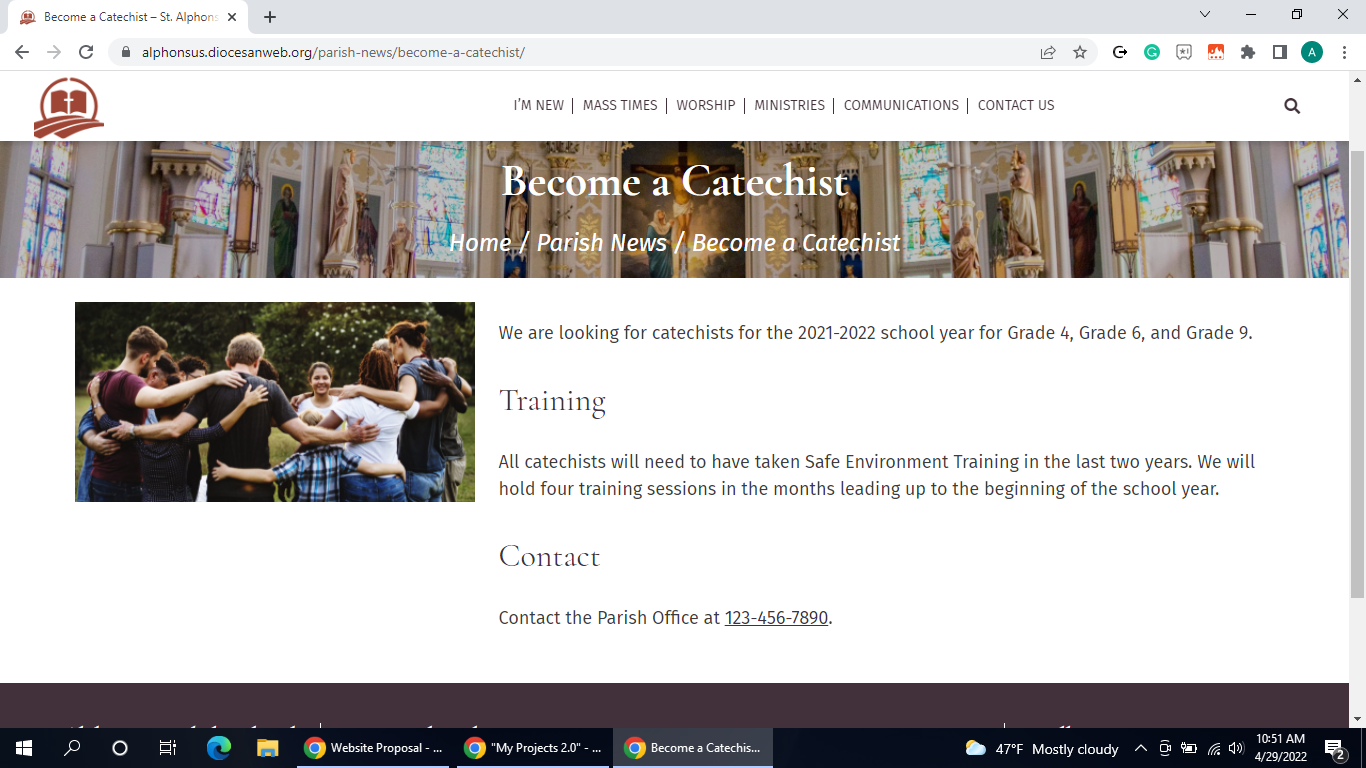1366x768 pixels.
Task: Click the Parish News breadcrumb link
Action: [601, 243]
